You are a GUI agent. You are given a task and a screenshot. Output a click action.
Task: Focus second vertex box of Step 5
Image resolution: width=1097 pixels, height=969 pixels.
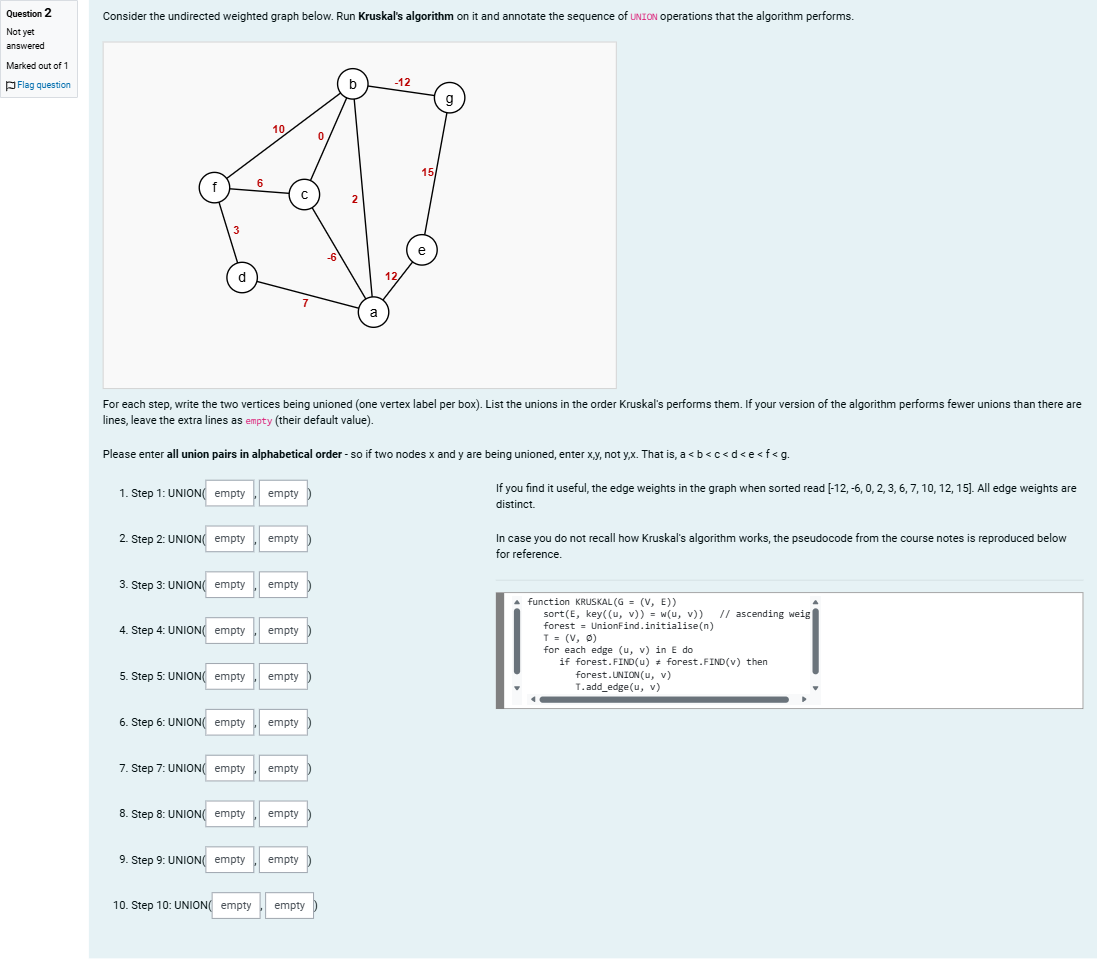click(x=283, y=676)
